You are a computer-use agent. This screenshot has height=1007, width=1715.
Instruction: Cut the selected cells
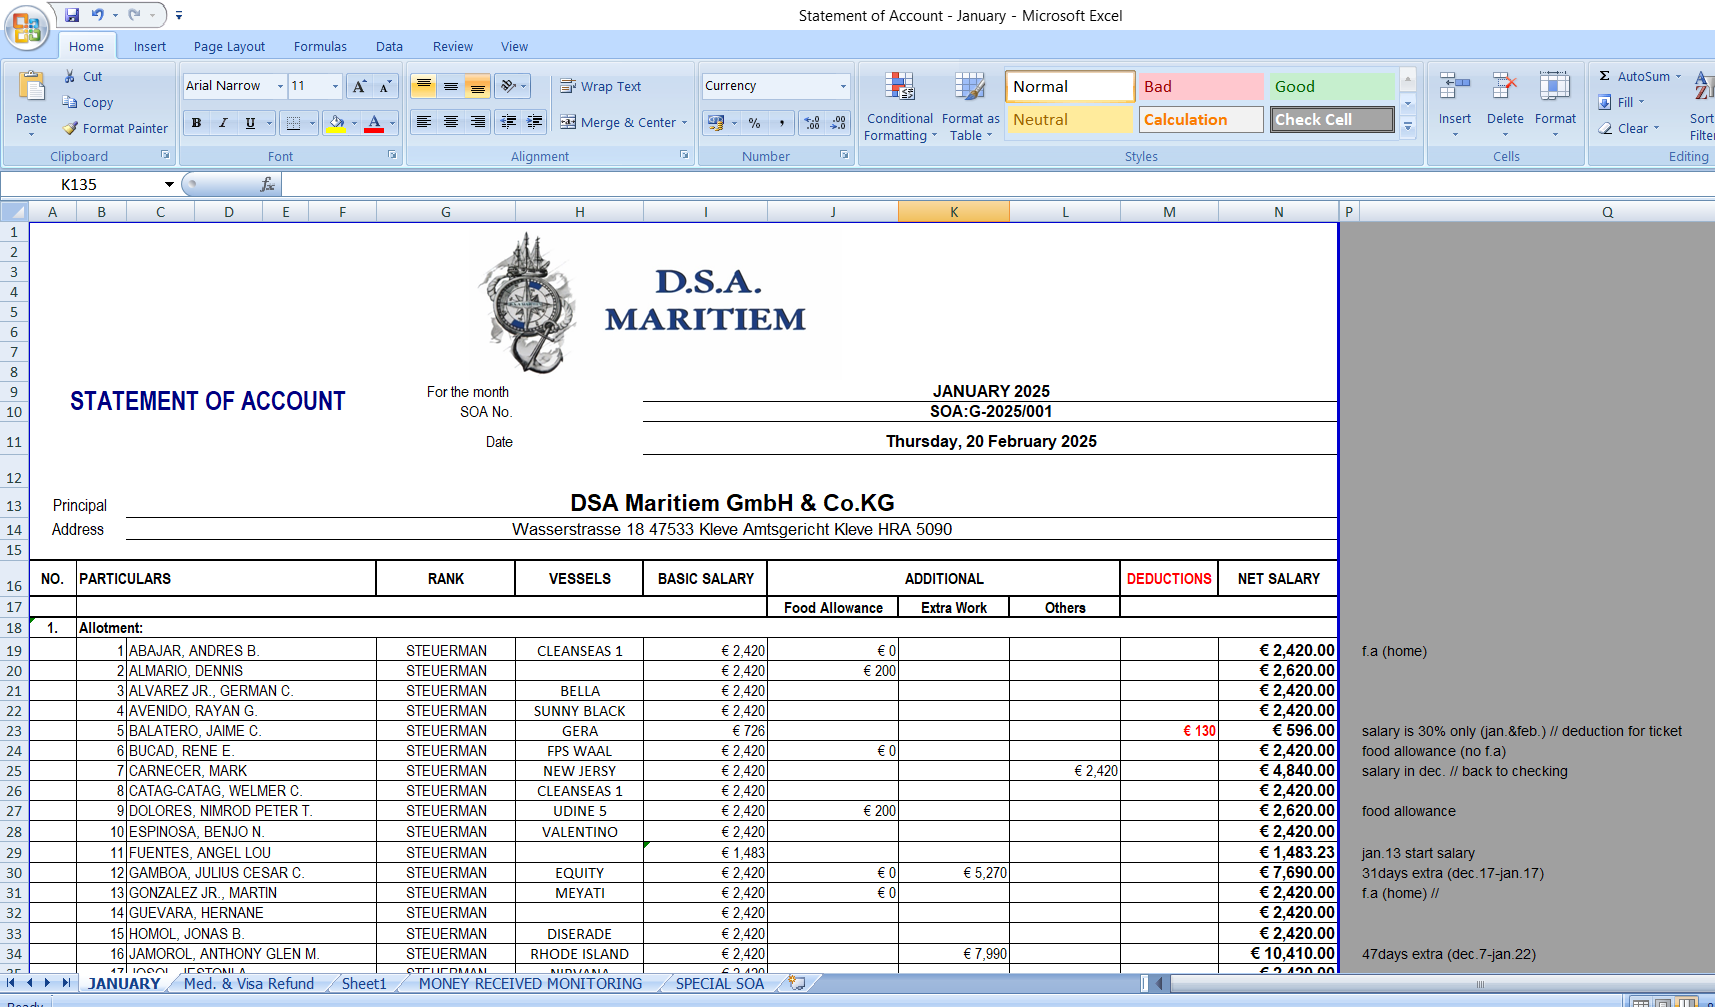(x=83, y=76)
